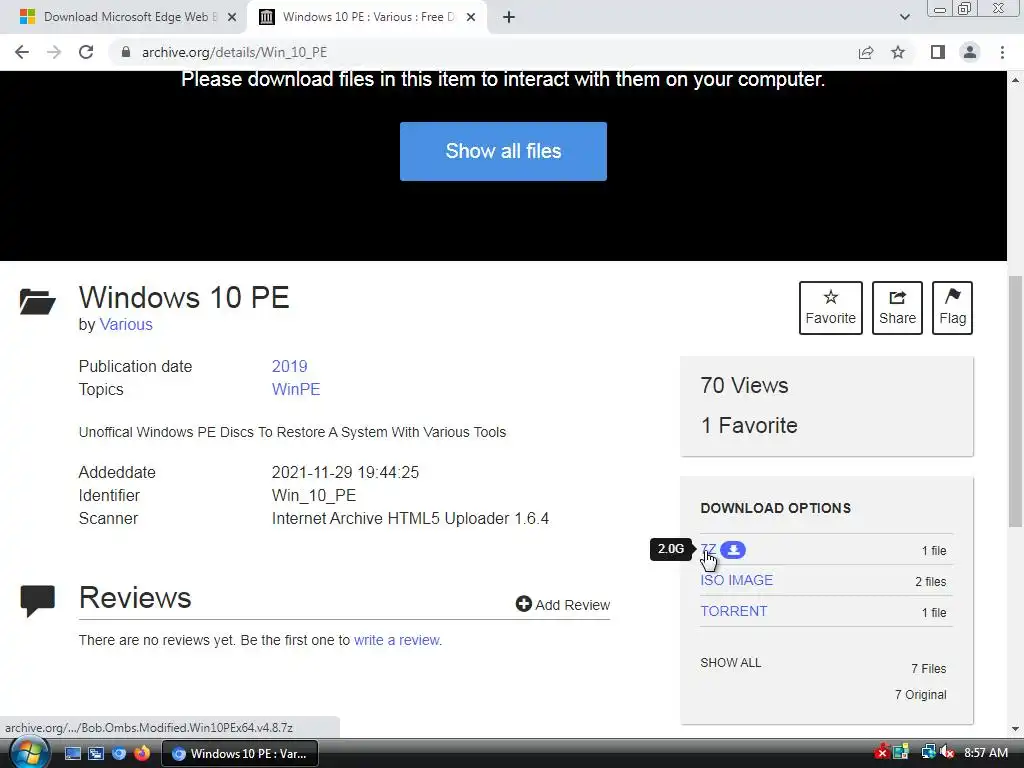This screenshot has height=768, width=1024.
Task: Launch Chrome from quick launch
Action: 119,753
